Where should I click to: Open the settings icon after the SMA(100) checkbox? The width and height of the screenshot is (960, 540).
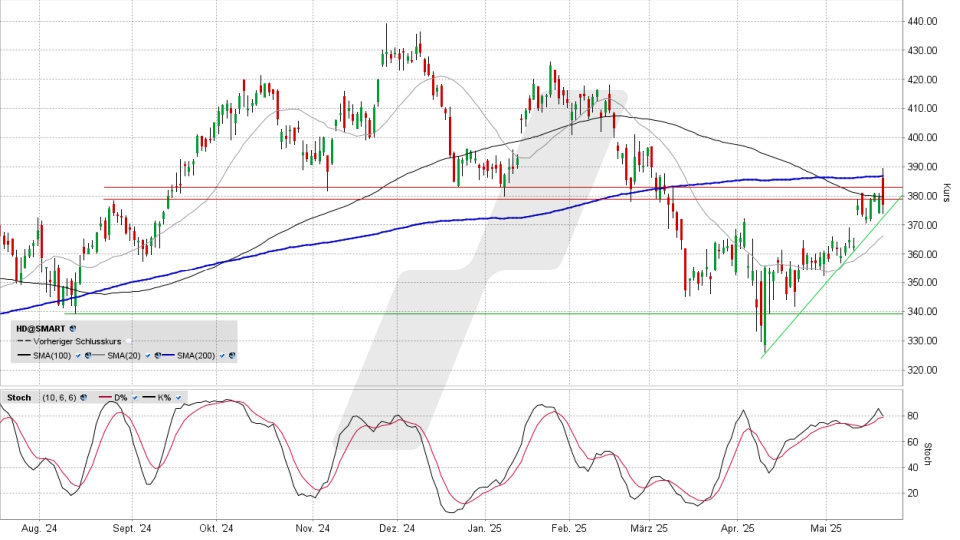pos(88,355)
